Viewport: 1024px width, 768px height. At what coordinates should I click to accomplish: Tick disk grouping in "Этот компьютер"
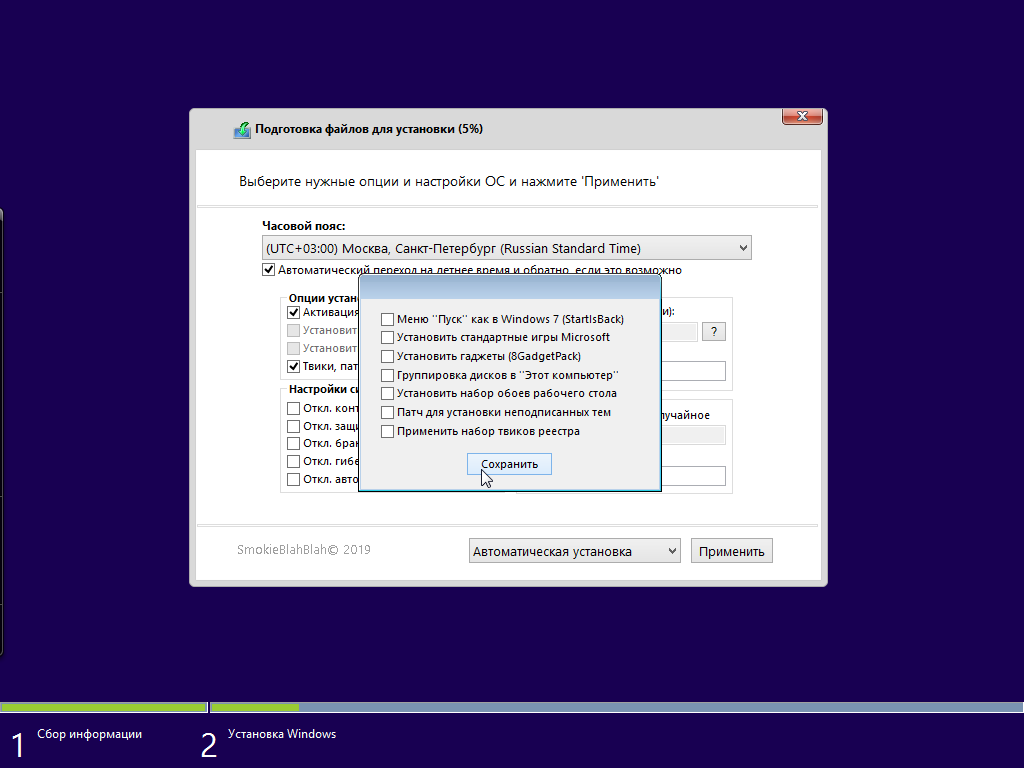point(388,375)
